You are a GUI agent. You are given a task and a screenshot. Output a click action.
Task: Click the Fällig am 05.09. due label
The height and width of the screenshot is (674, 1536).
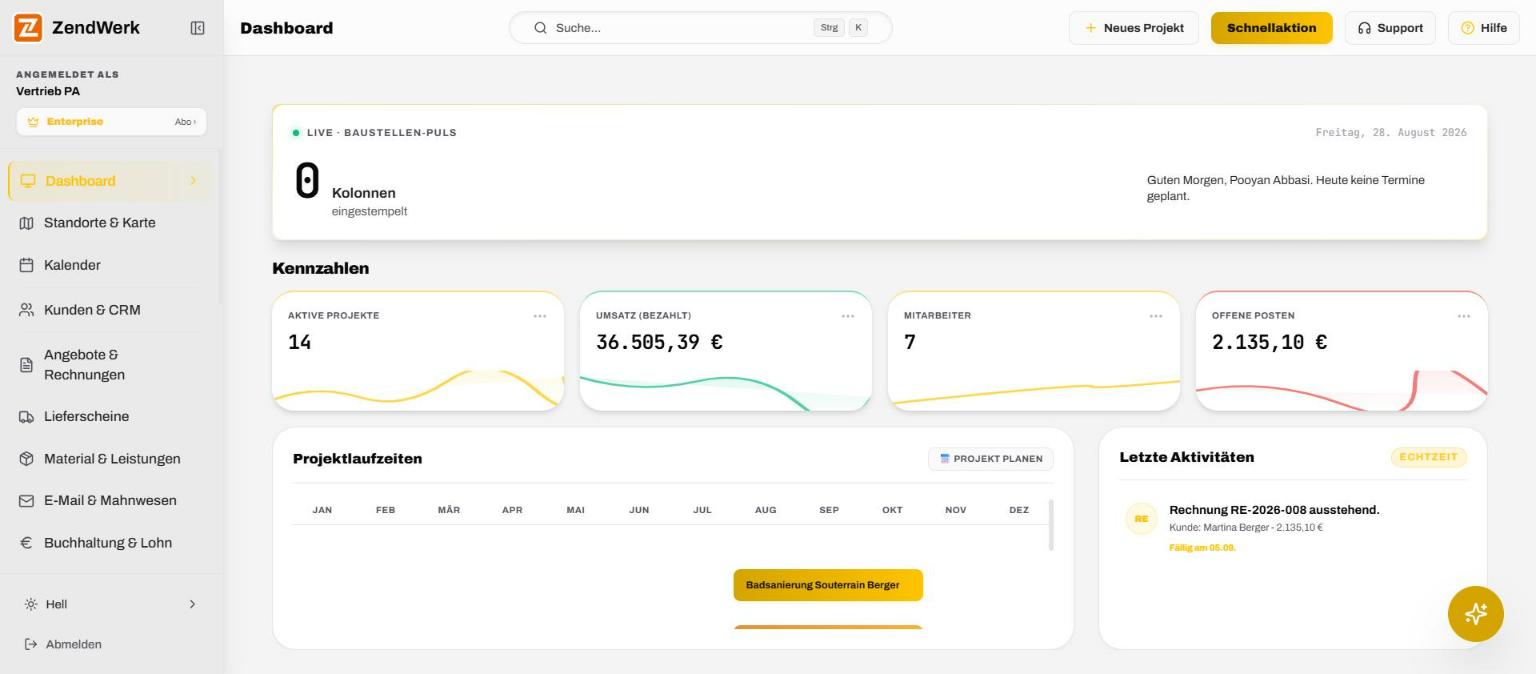pyautogui.click(x=1202, y=548)
